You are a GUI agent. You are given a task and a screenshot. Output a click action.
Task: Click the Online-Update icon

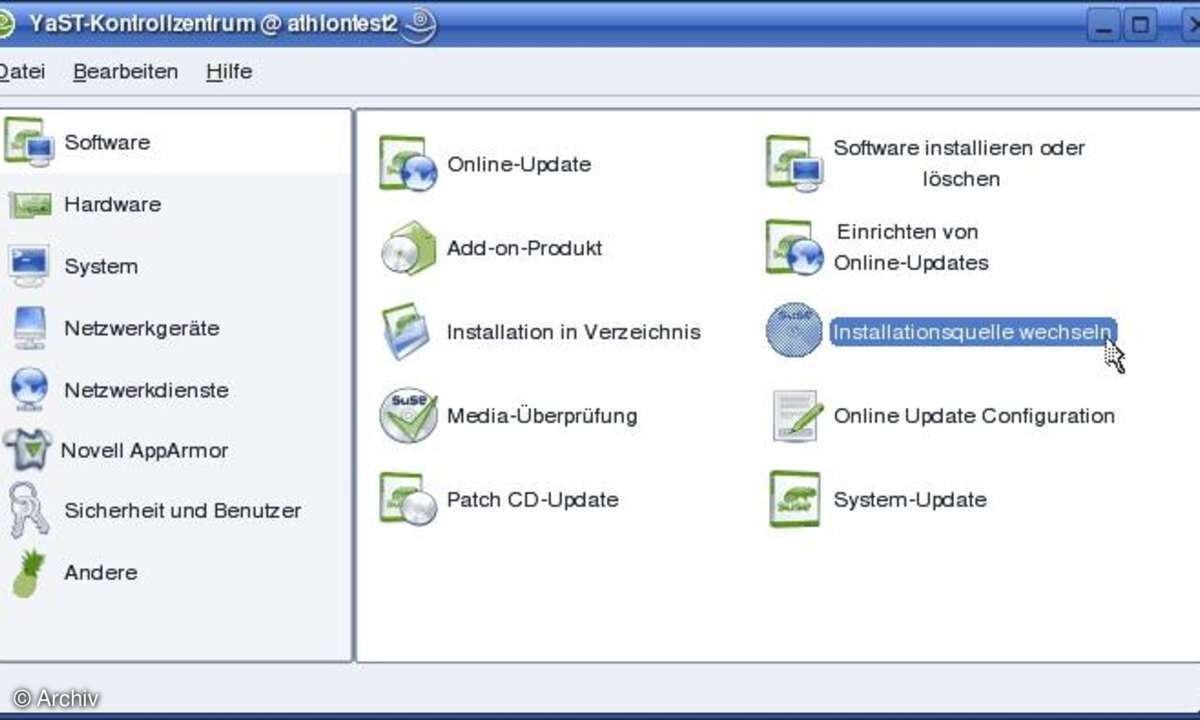click(x=408, y=164)
